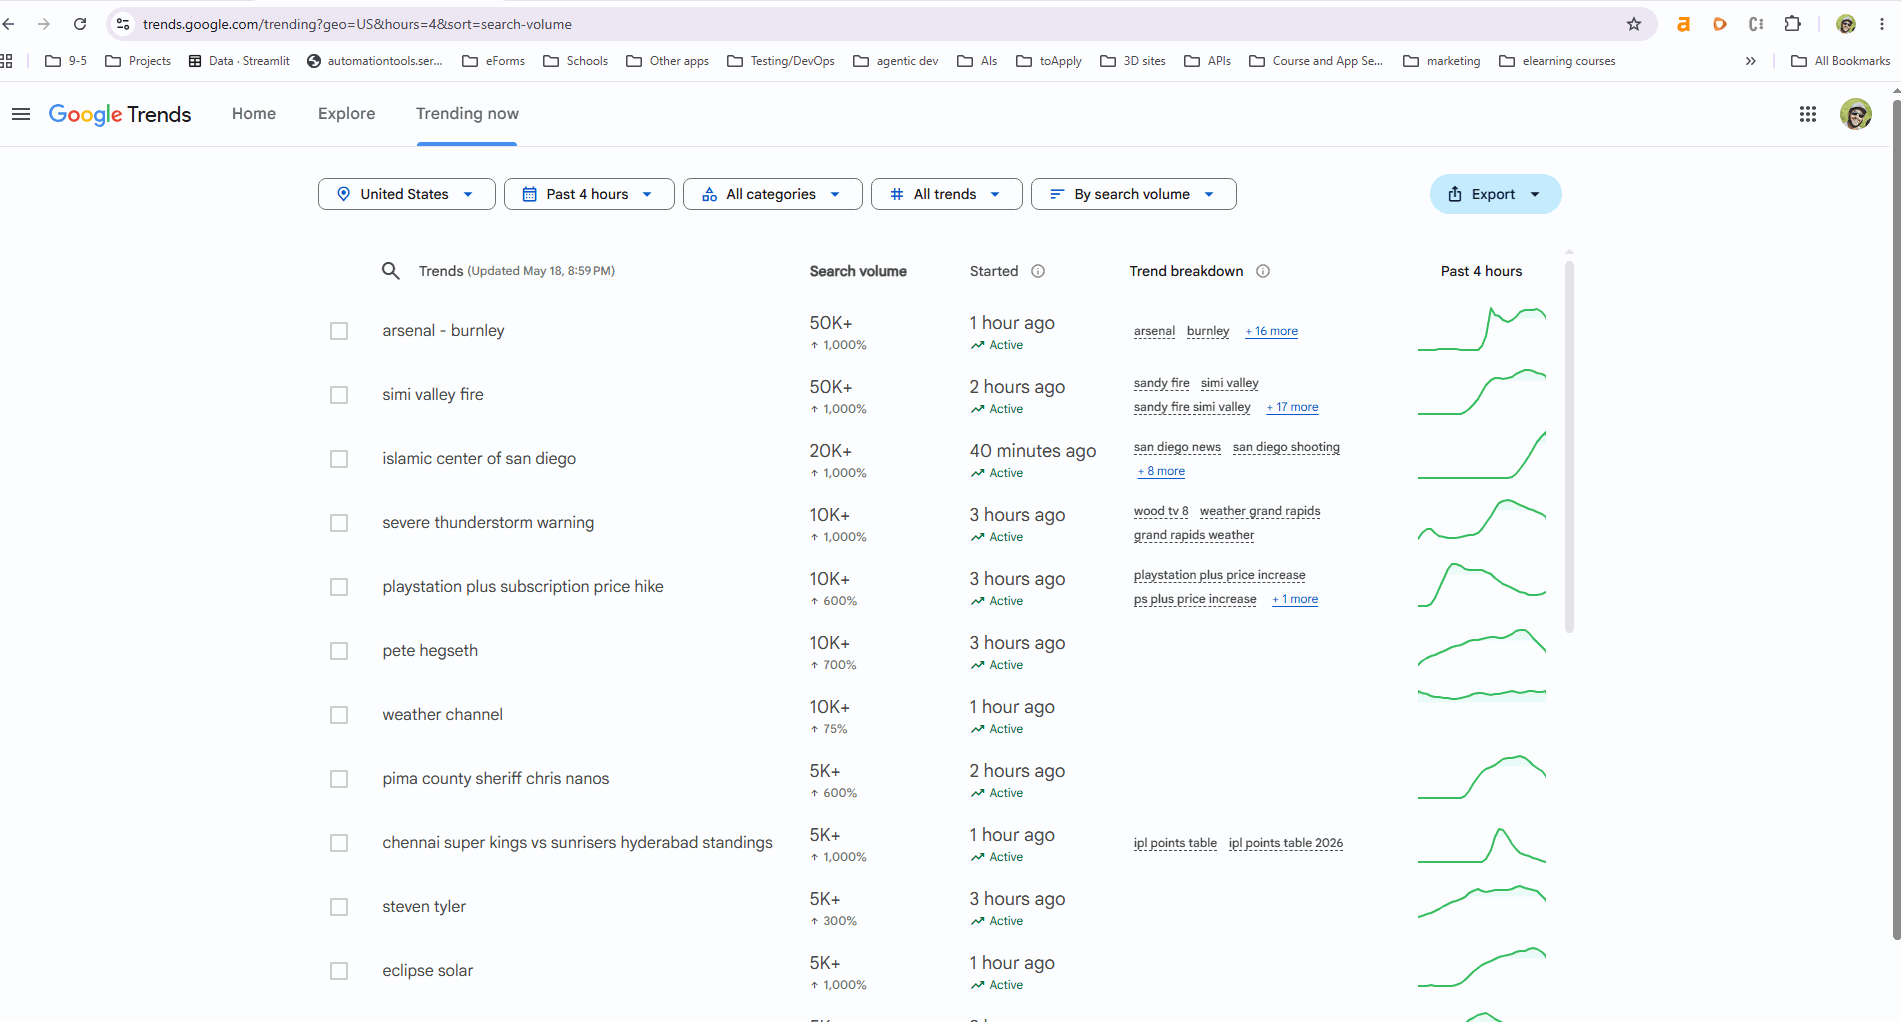Image resolution: width=1901 pixels, height=1022 pixels.
Task: Select the steven tyler checkbox
Action: [x=339, y=907]
